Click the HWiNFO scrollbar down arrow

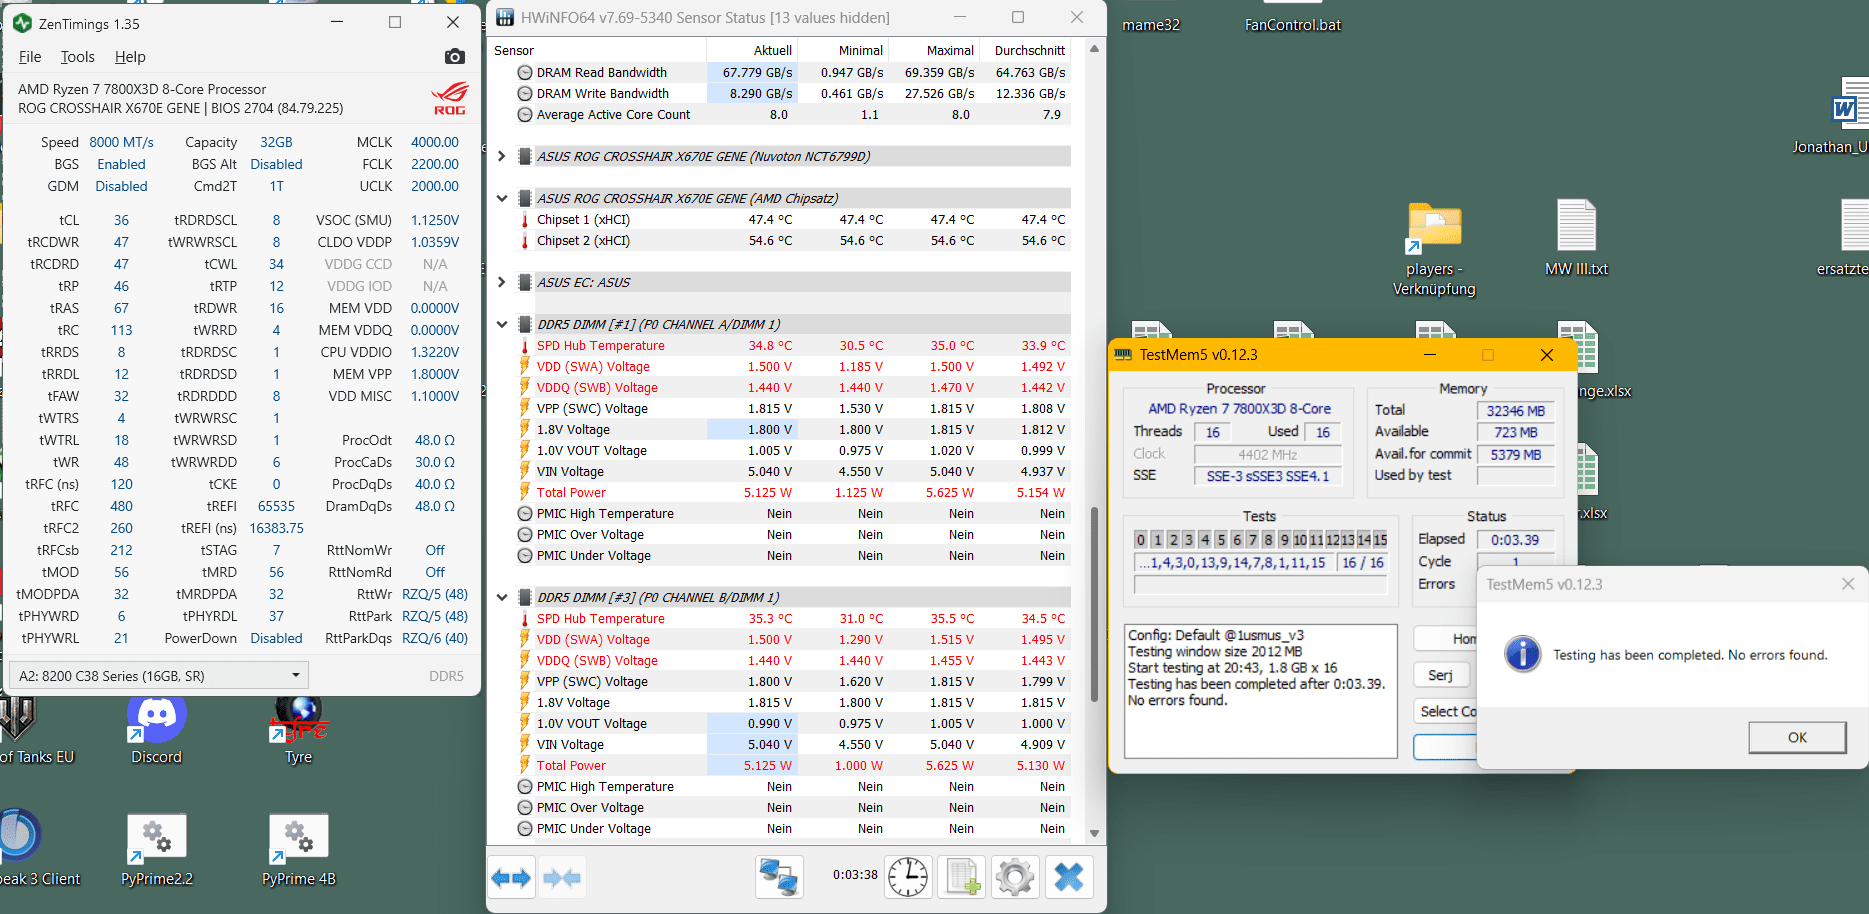pos(1094,833)
